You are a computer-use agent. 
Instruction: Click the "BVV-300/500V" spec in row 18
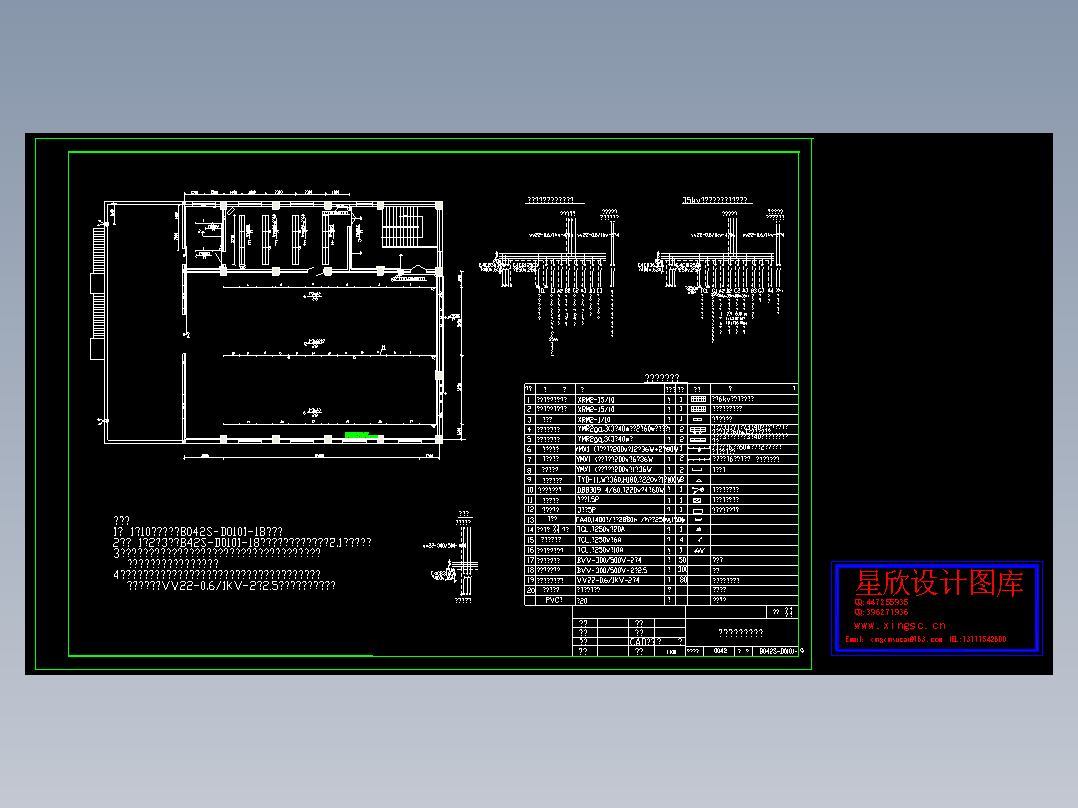coord(612,570)
